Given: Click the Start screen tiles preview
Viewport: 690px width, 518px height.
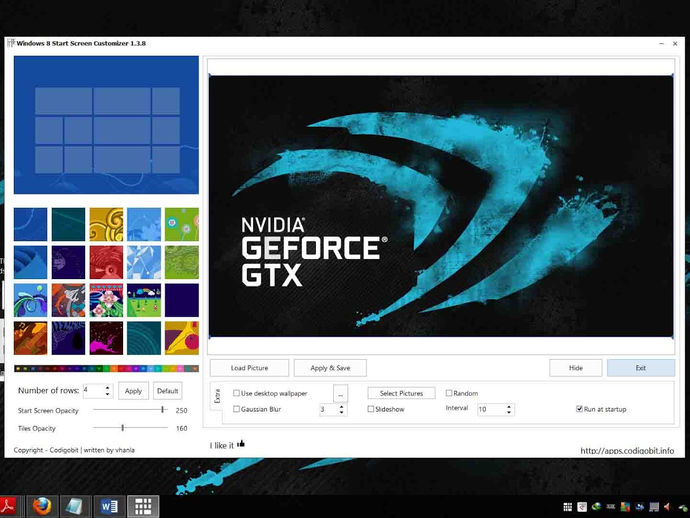Looking at the screenshot, I should (106, 125).
